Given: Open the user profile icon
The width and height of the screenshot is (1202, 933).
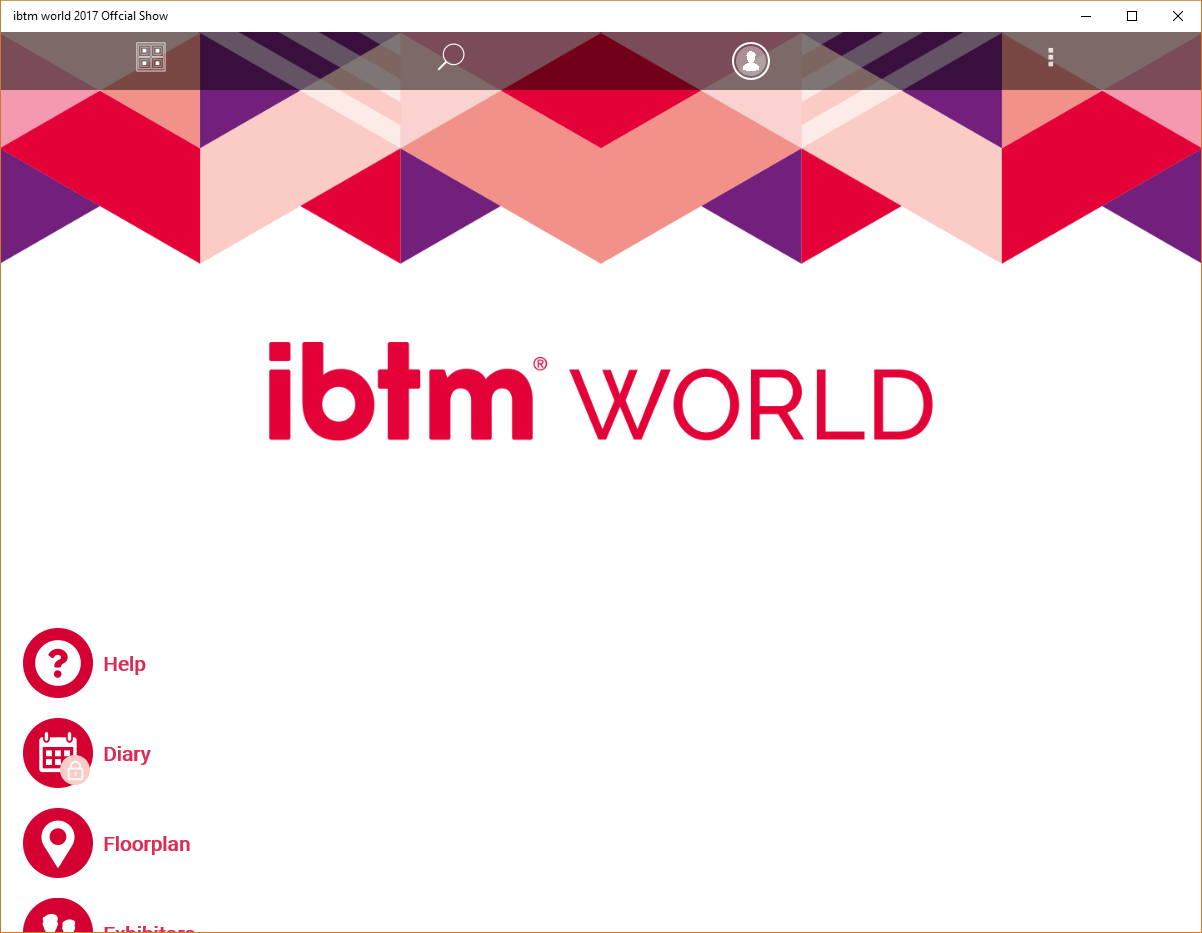Looking at the screenshot, I should [x=751, y=61].
